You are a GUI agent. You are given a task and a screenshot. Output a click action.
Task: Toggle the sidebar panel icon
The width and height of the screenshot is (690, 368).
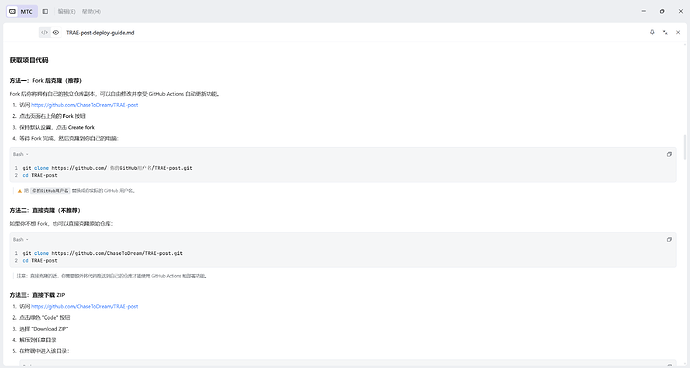point(45,11)
